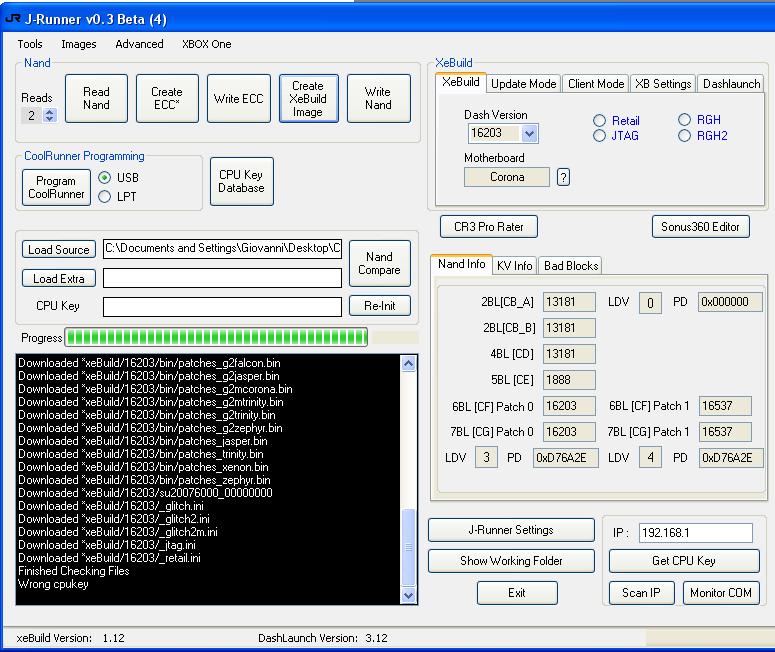The height and width of the screenshot is (652, 775).
Task: Switch to the XB Settings tab
Action: click(x=663, y=84)
